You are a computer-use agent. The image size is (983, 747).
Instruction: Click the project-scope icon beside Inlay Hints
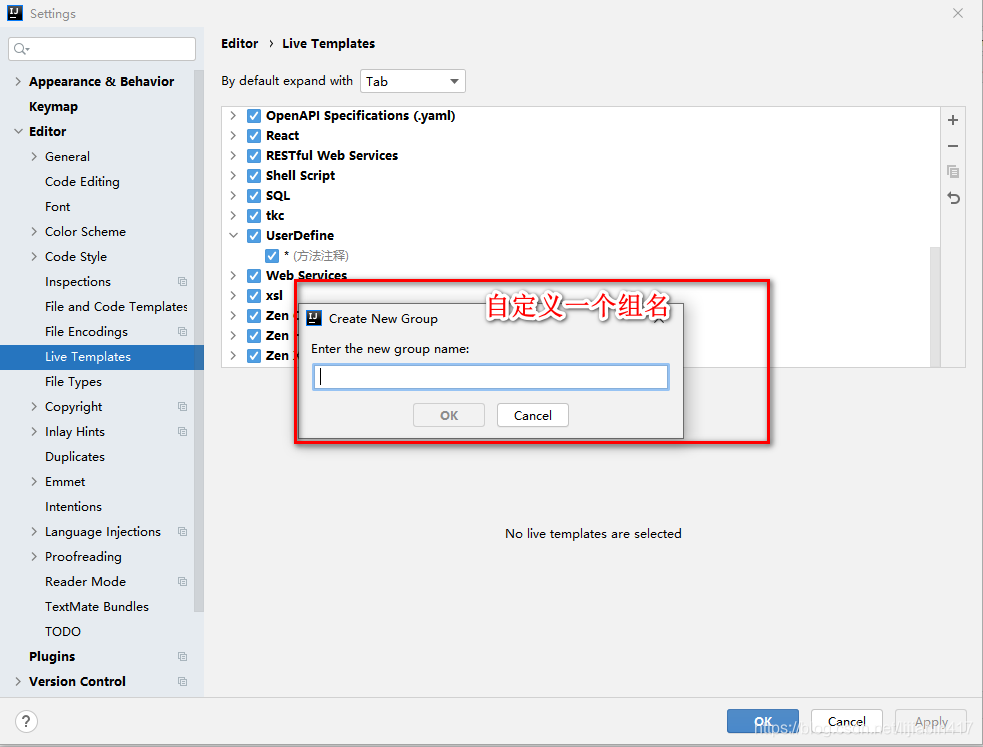182,432
